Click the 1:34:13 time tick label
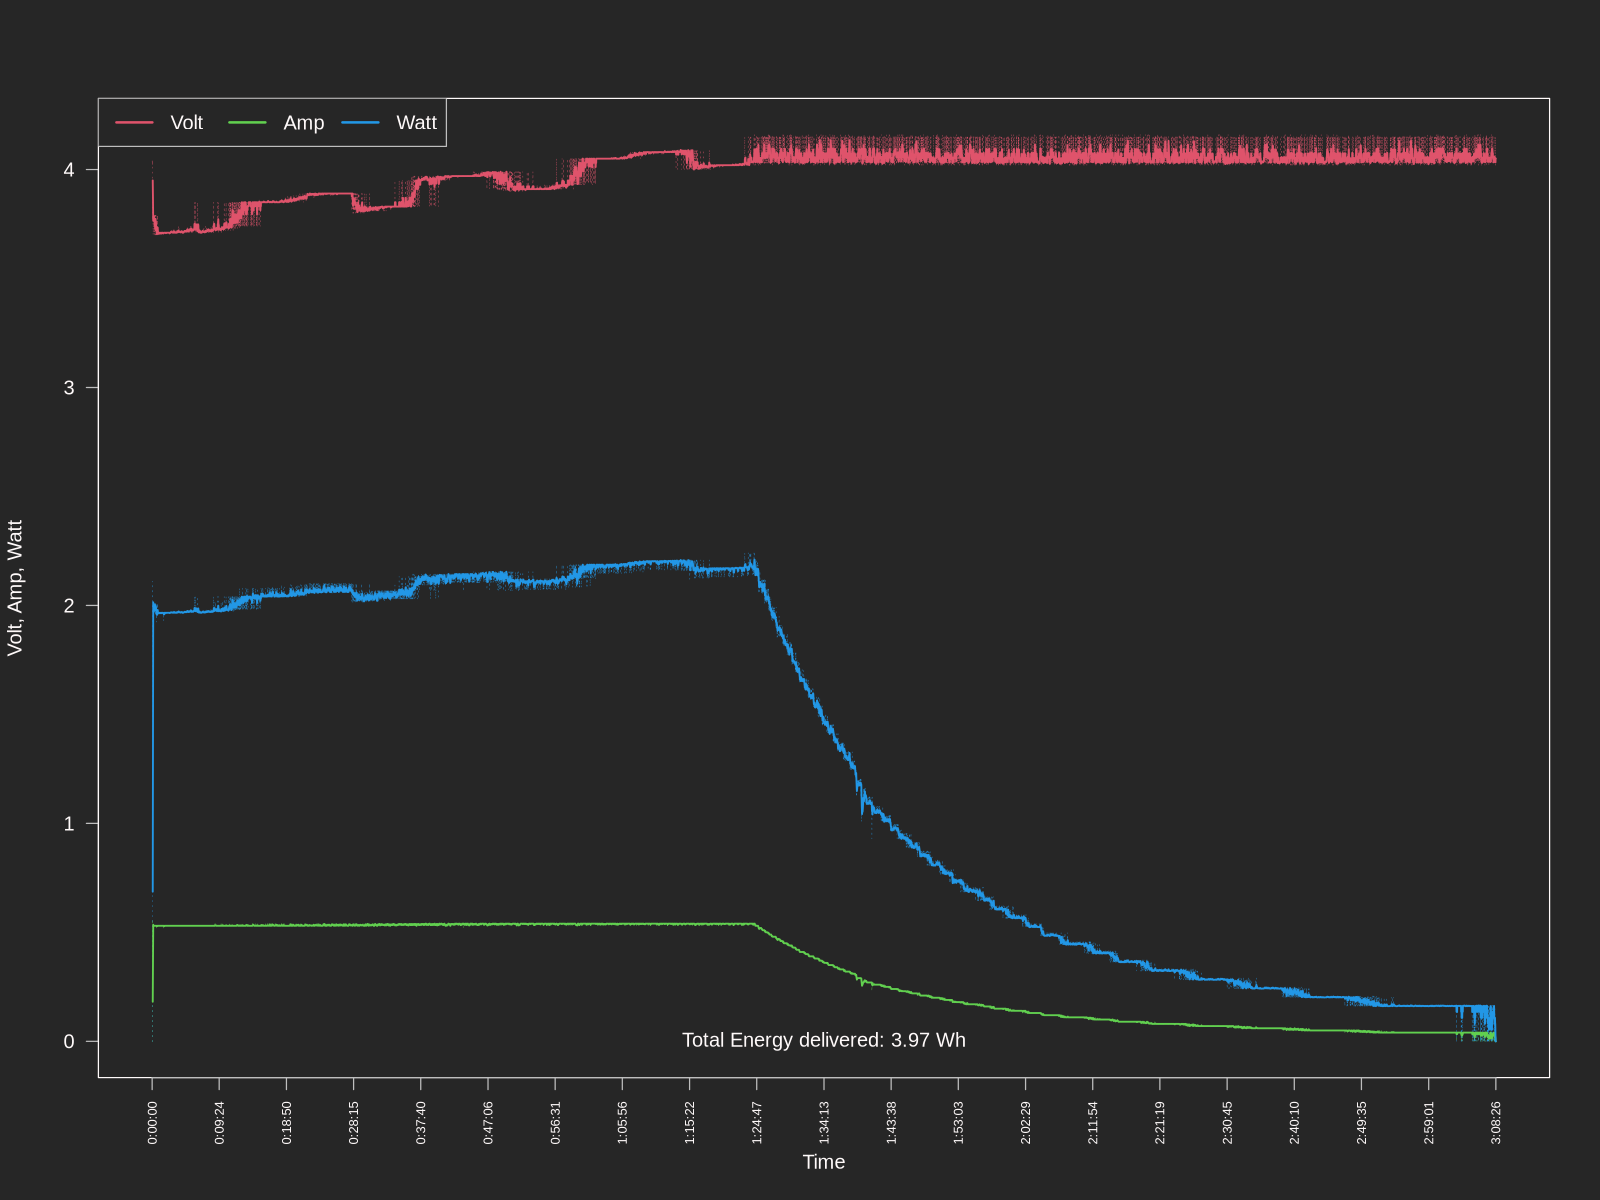The height and width of the screenshot is (1200, 1600). pyautogui.click(x=825, y=1123)
